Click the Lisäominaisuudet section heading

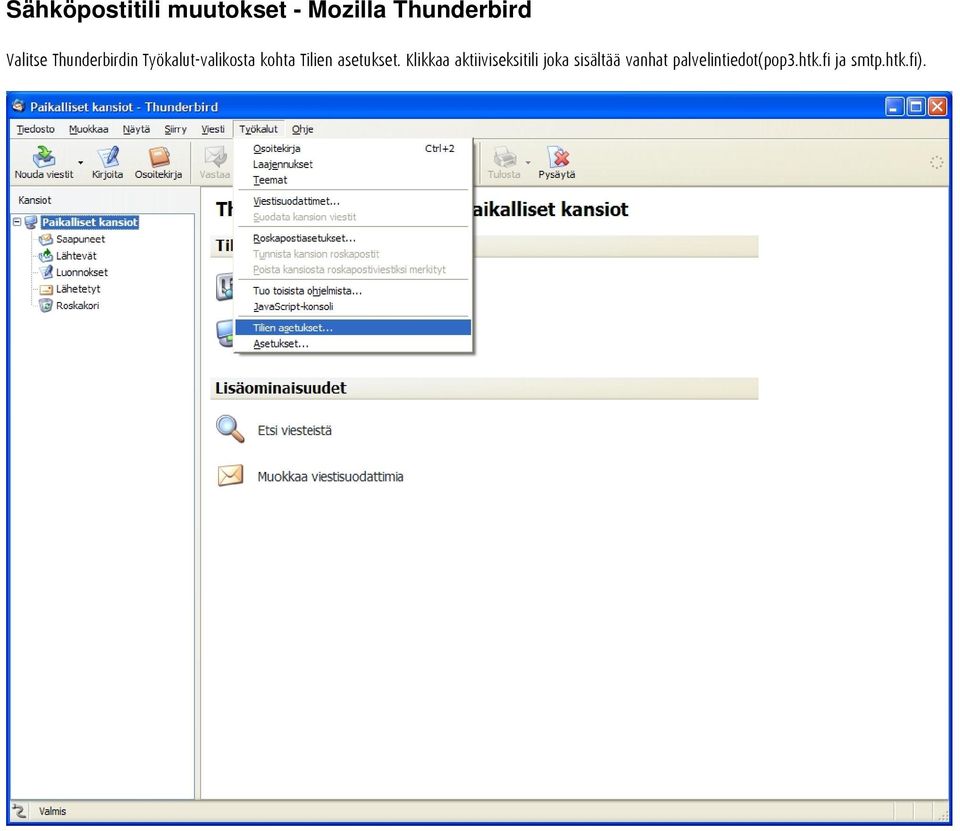point(280,388)
